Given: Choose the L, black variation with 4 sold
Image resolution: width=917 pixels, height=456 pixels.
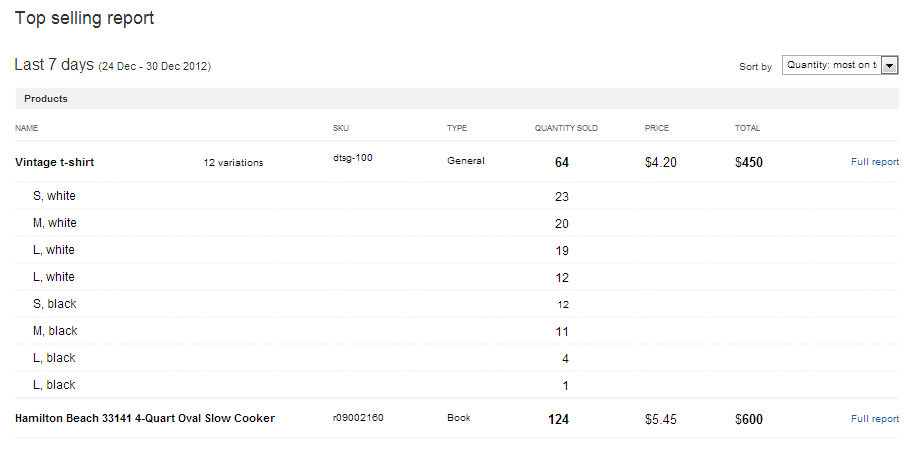Looking at the screenshot, I should pos(54,358).
